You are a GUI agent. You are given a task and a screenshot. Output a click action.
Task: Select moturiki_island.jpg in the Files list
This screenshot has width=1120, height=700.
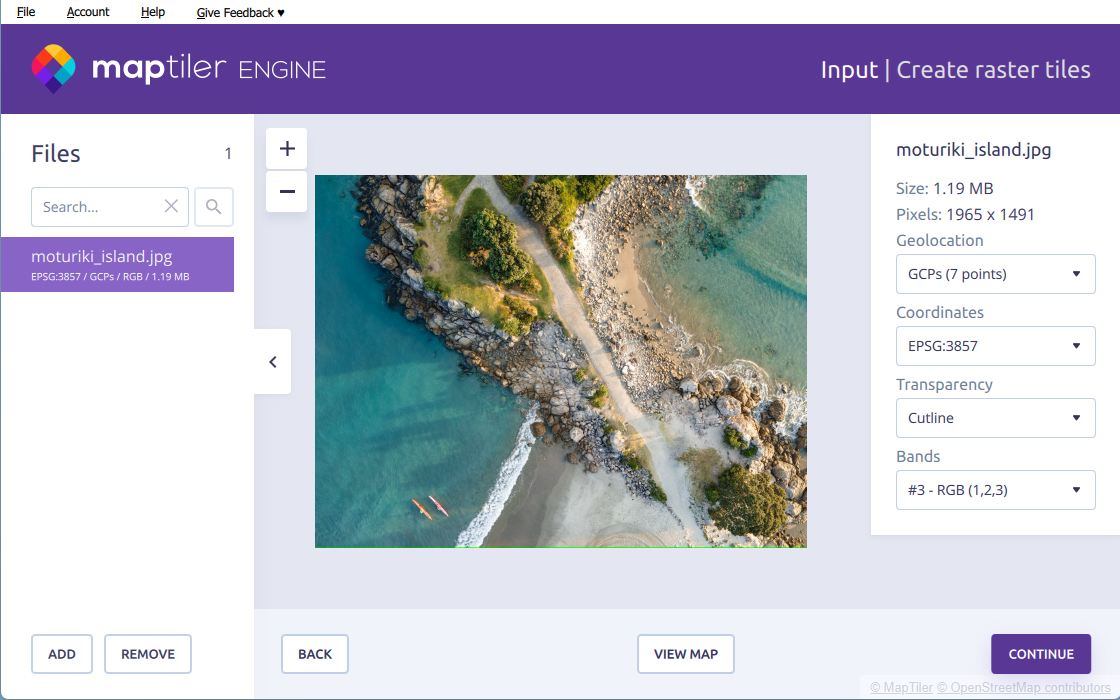coord(117,264)
